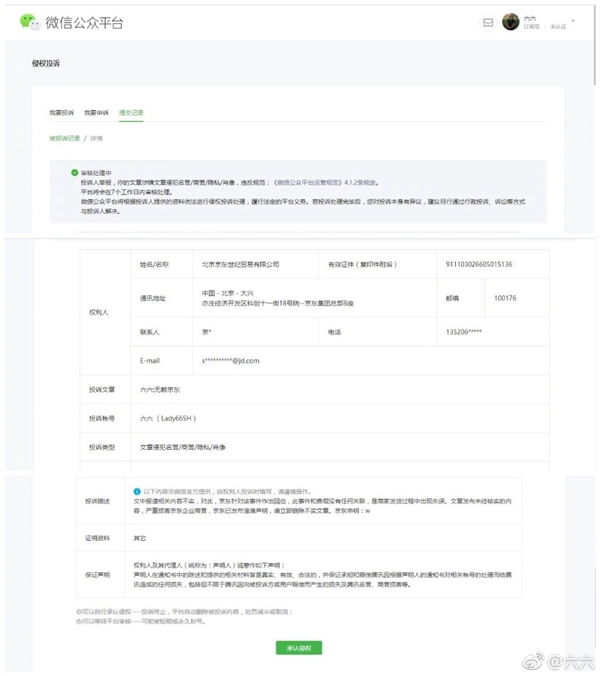Go back via 被投诉记录 breadcrumb
Viewport: 600px width, 676px height.
point(65,137)
